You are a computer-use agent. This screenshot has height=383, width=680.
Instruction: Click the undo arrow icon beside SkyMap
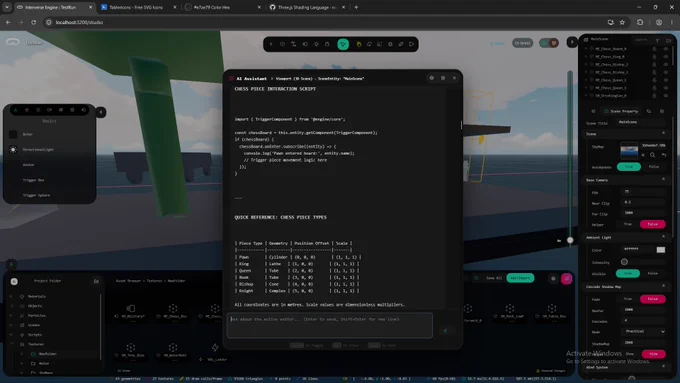click(664, 155)
